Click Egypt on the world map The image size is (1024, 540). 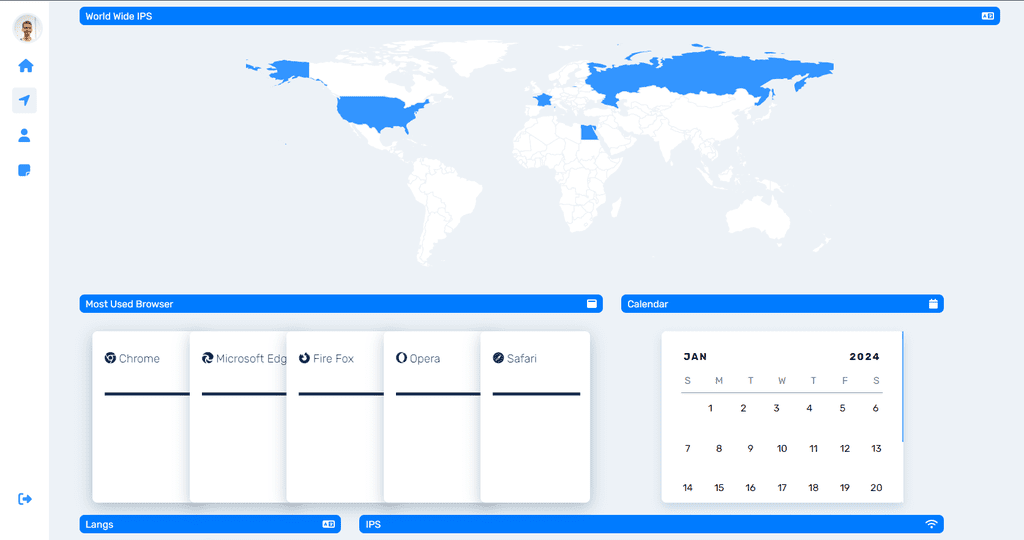coord(588,133)
